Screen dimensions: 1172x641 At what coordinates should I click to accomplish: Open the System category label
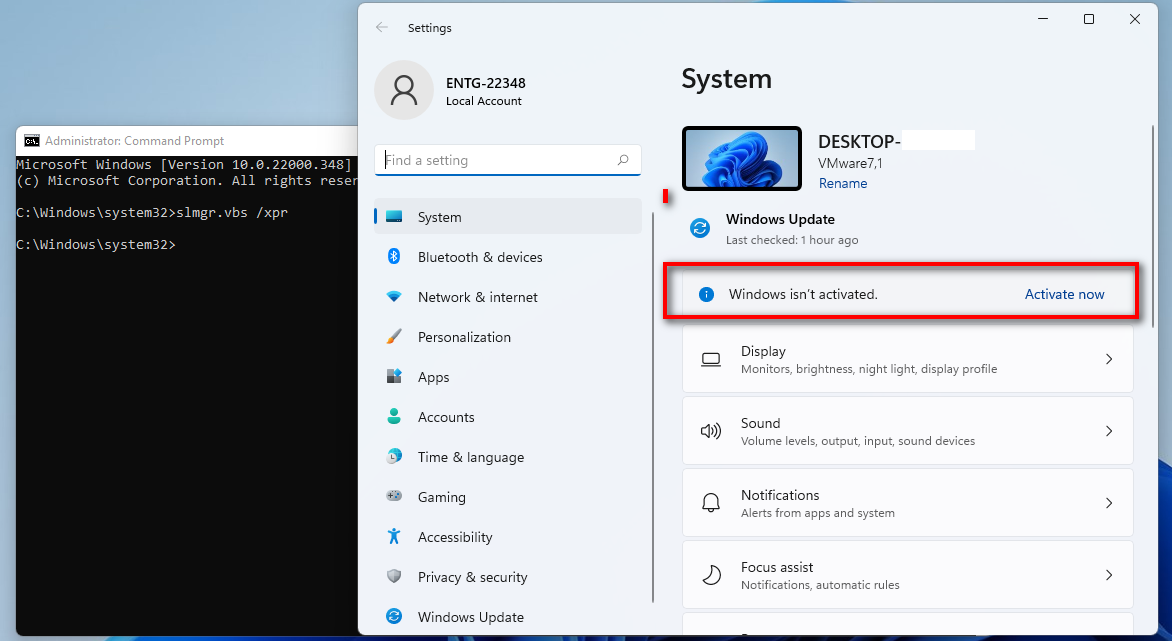point(440,217)
